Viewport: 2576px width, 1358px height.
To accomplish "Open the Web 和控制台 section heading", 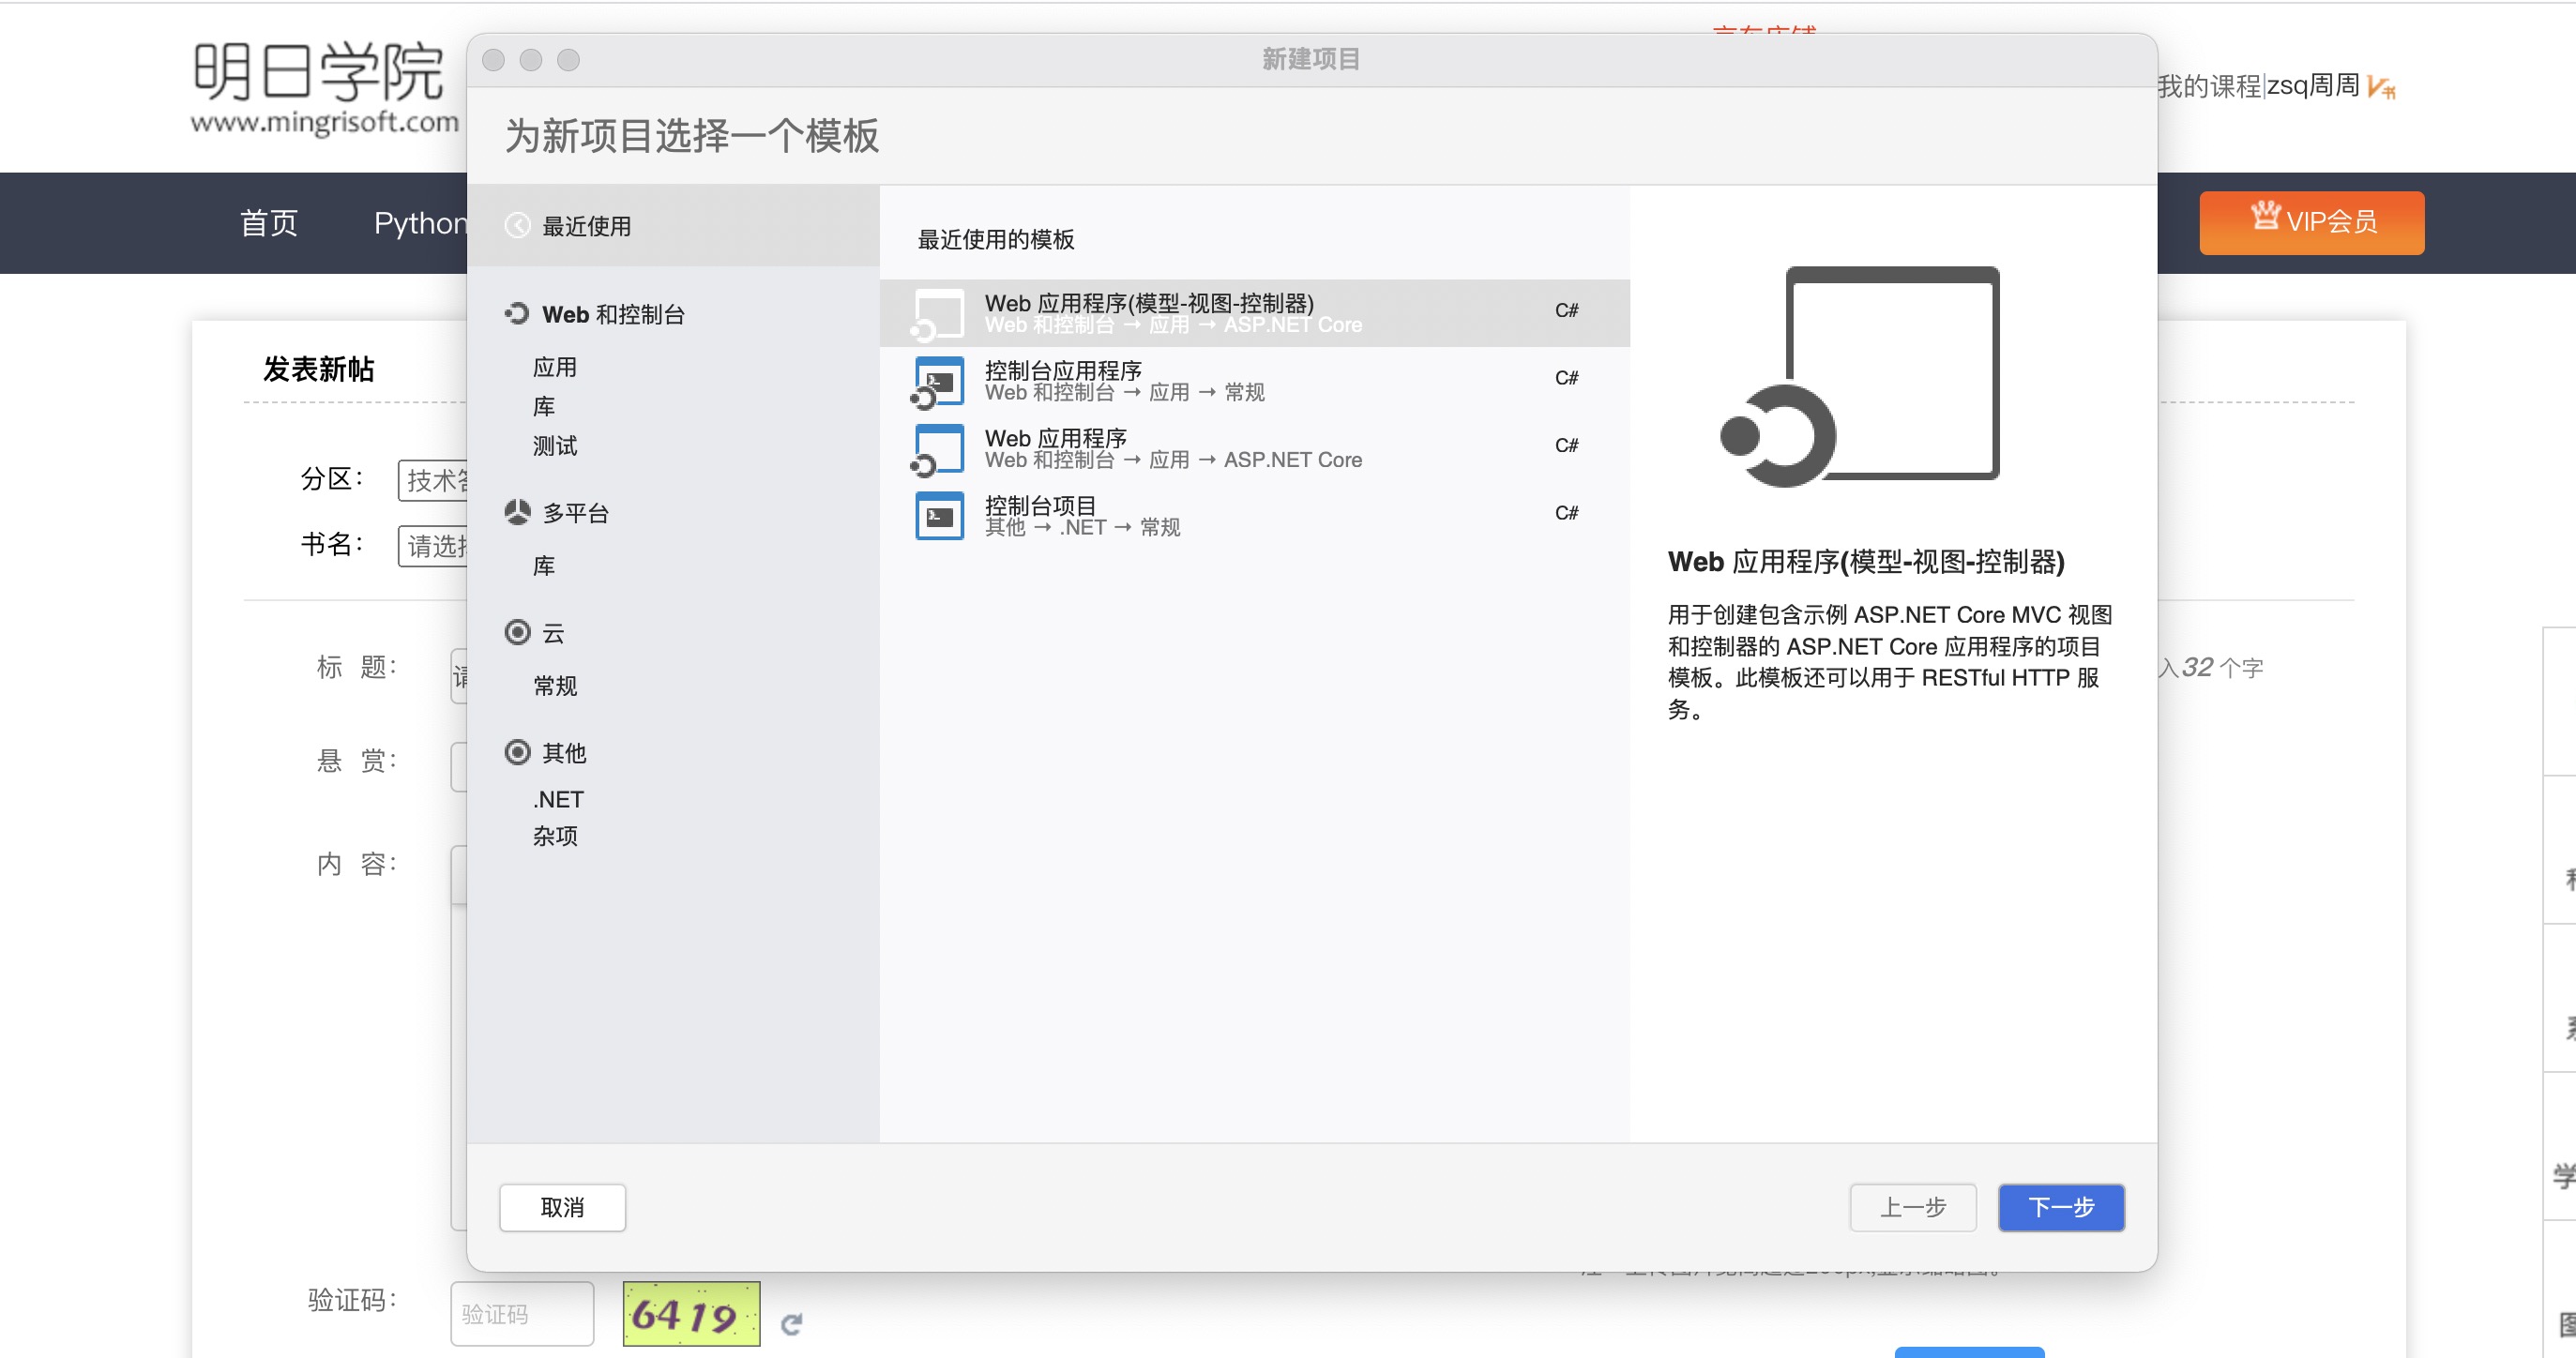I will click(x=613, y=314).
